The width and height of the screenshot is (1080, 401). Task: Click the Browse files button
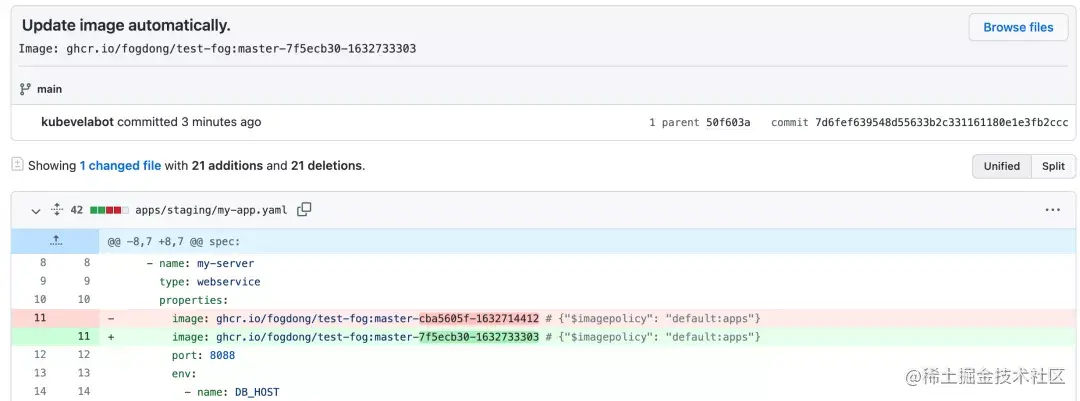1018,28
